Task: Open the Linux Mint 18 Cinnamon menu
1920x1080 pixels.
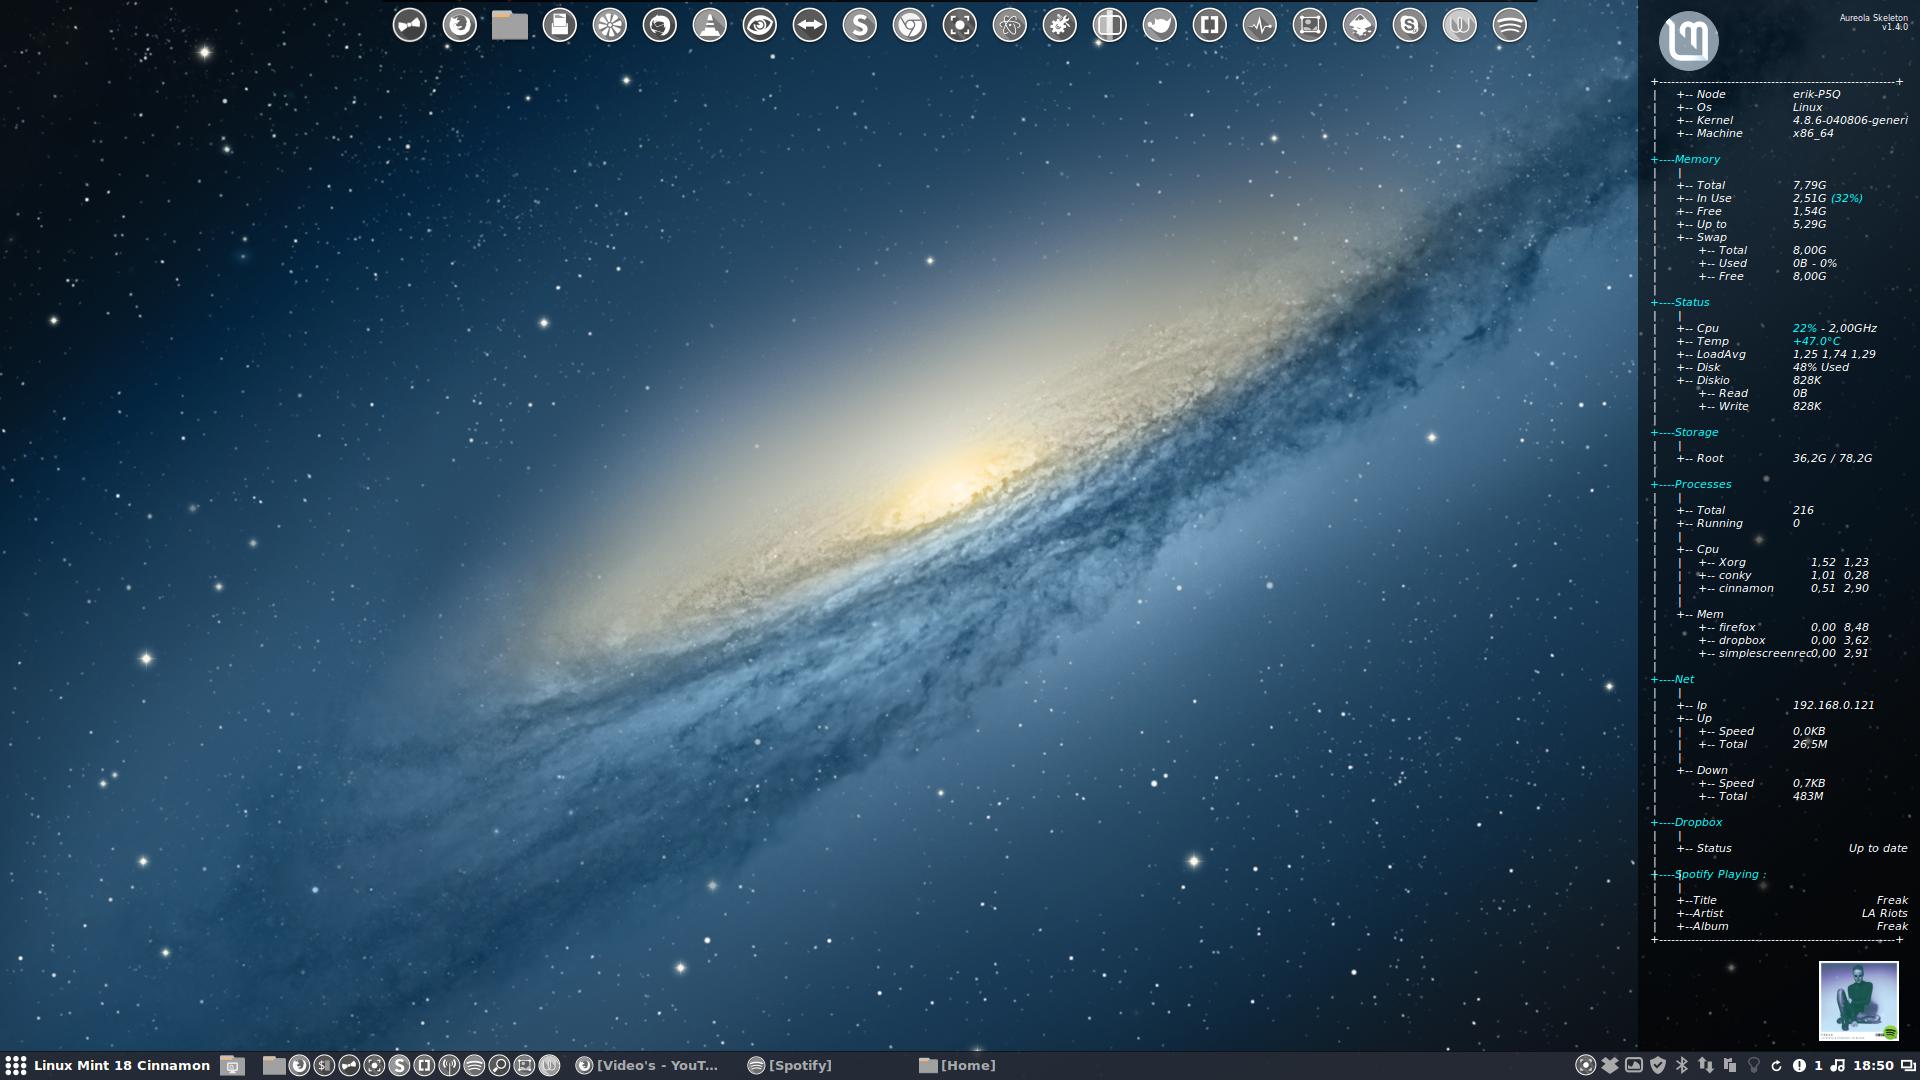Action: (x=109, y=1065)
